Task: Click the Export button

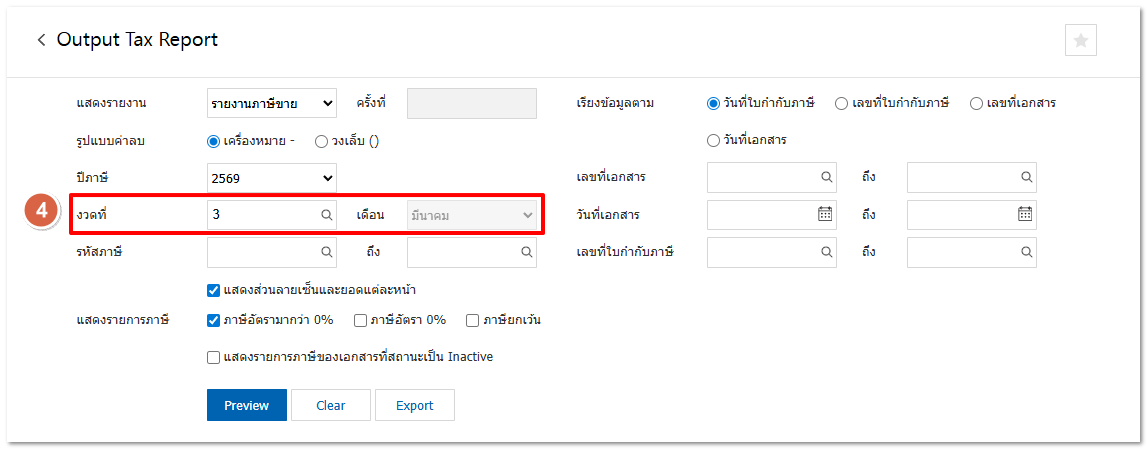Action: click(x=414, y=405)
